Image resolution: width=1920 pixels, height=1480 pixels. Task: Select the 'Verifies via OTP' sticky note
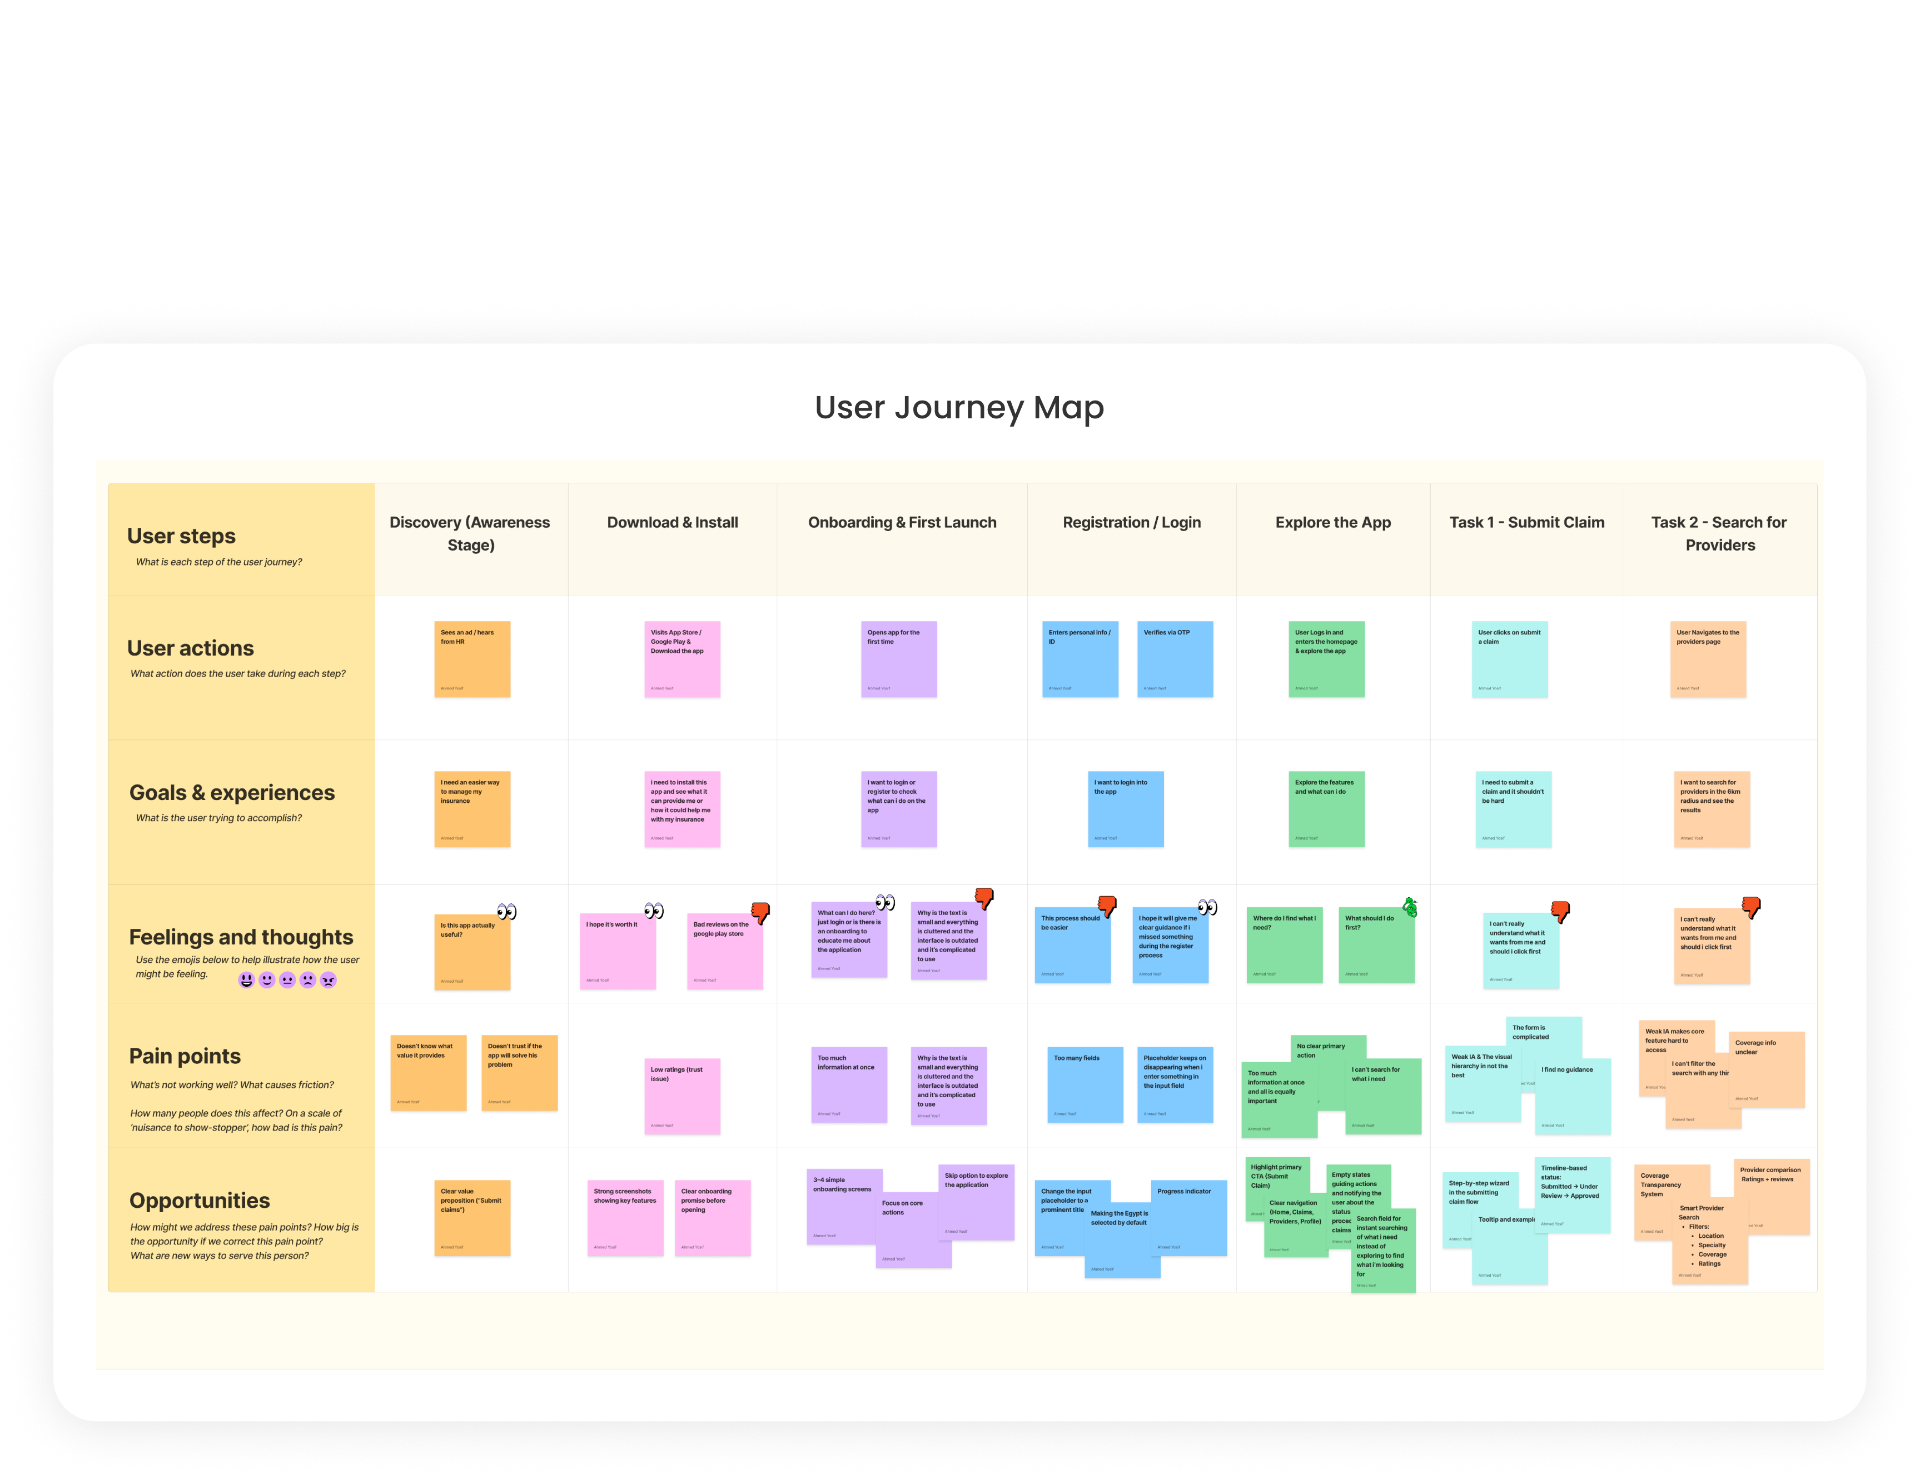[1175, 659]
